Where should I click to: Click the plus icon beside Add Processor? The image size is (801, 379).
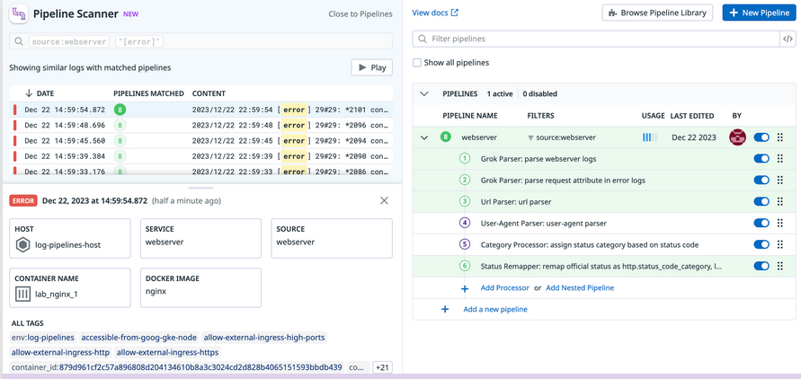pyautogui.click(x=465, y=289)
